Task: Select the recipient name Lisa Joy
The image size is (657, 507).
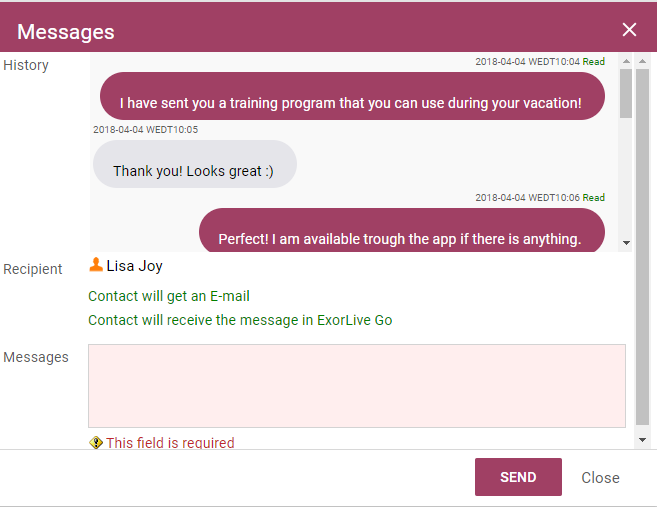Action: coord(135,266)
